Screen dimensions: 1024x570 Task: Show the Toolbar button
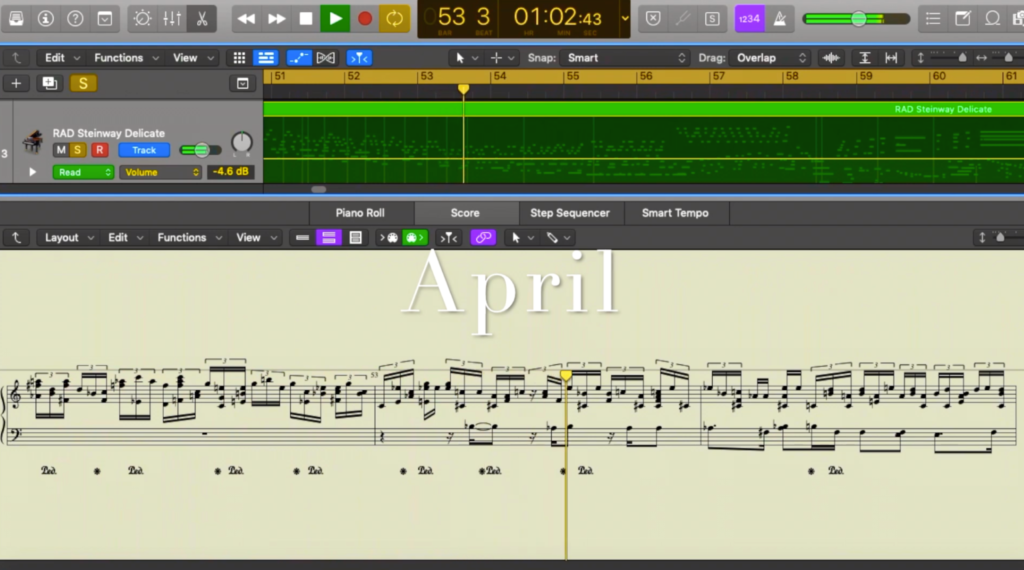click(x=104, y=18)
